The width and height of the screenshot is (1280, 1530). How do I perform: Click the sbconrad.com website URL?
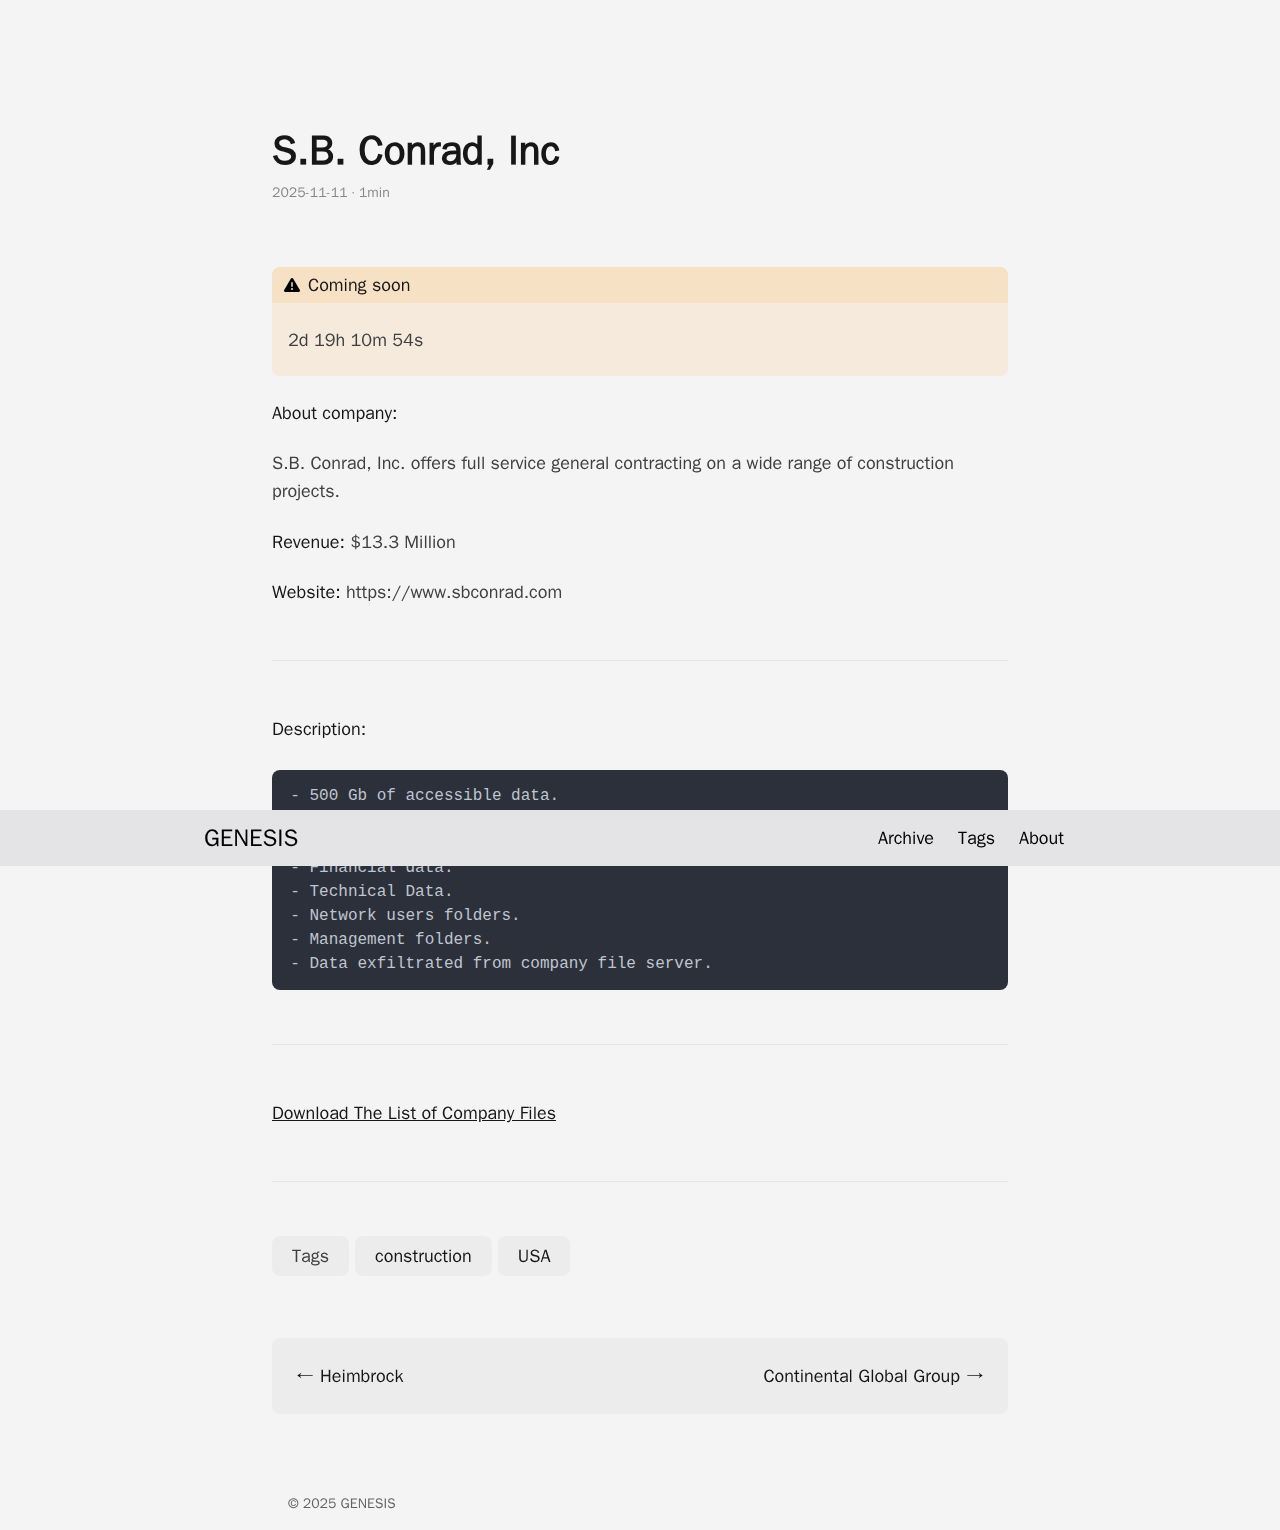coord(454,592)
